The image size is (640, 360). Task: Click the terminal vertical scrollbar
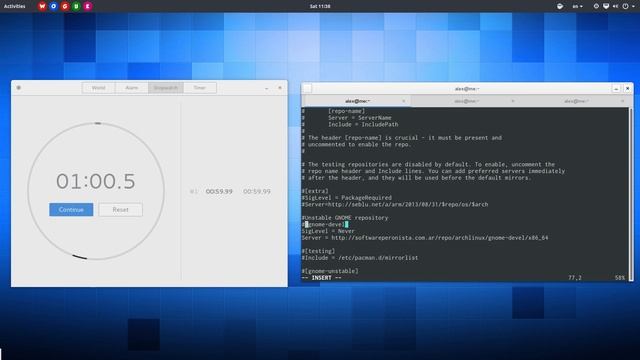tap(631, 194)
